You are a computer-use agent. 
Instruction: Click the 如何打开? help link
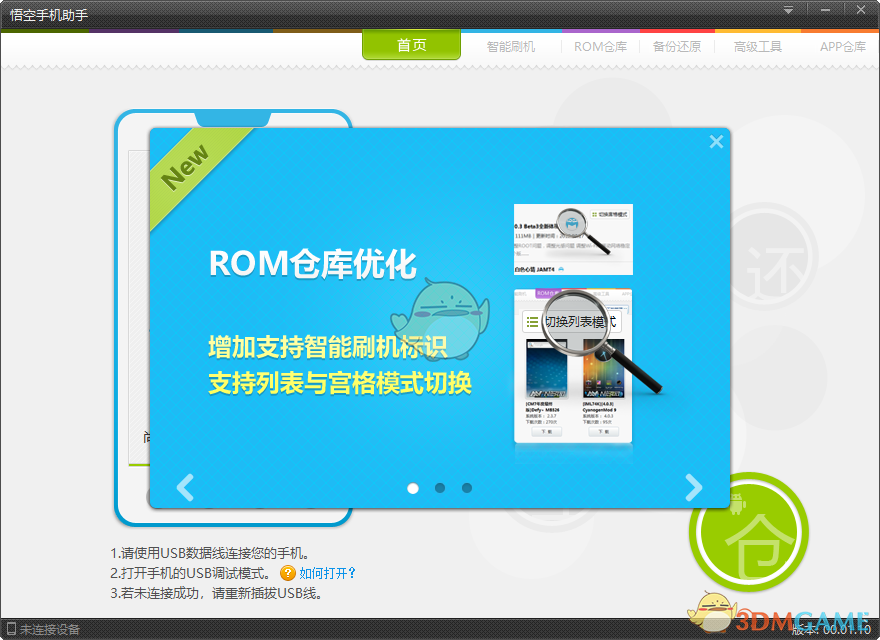327,573
